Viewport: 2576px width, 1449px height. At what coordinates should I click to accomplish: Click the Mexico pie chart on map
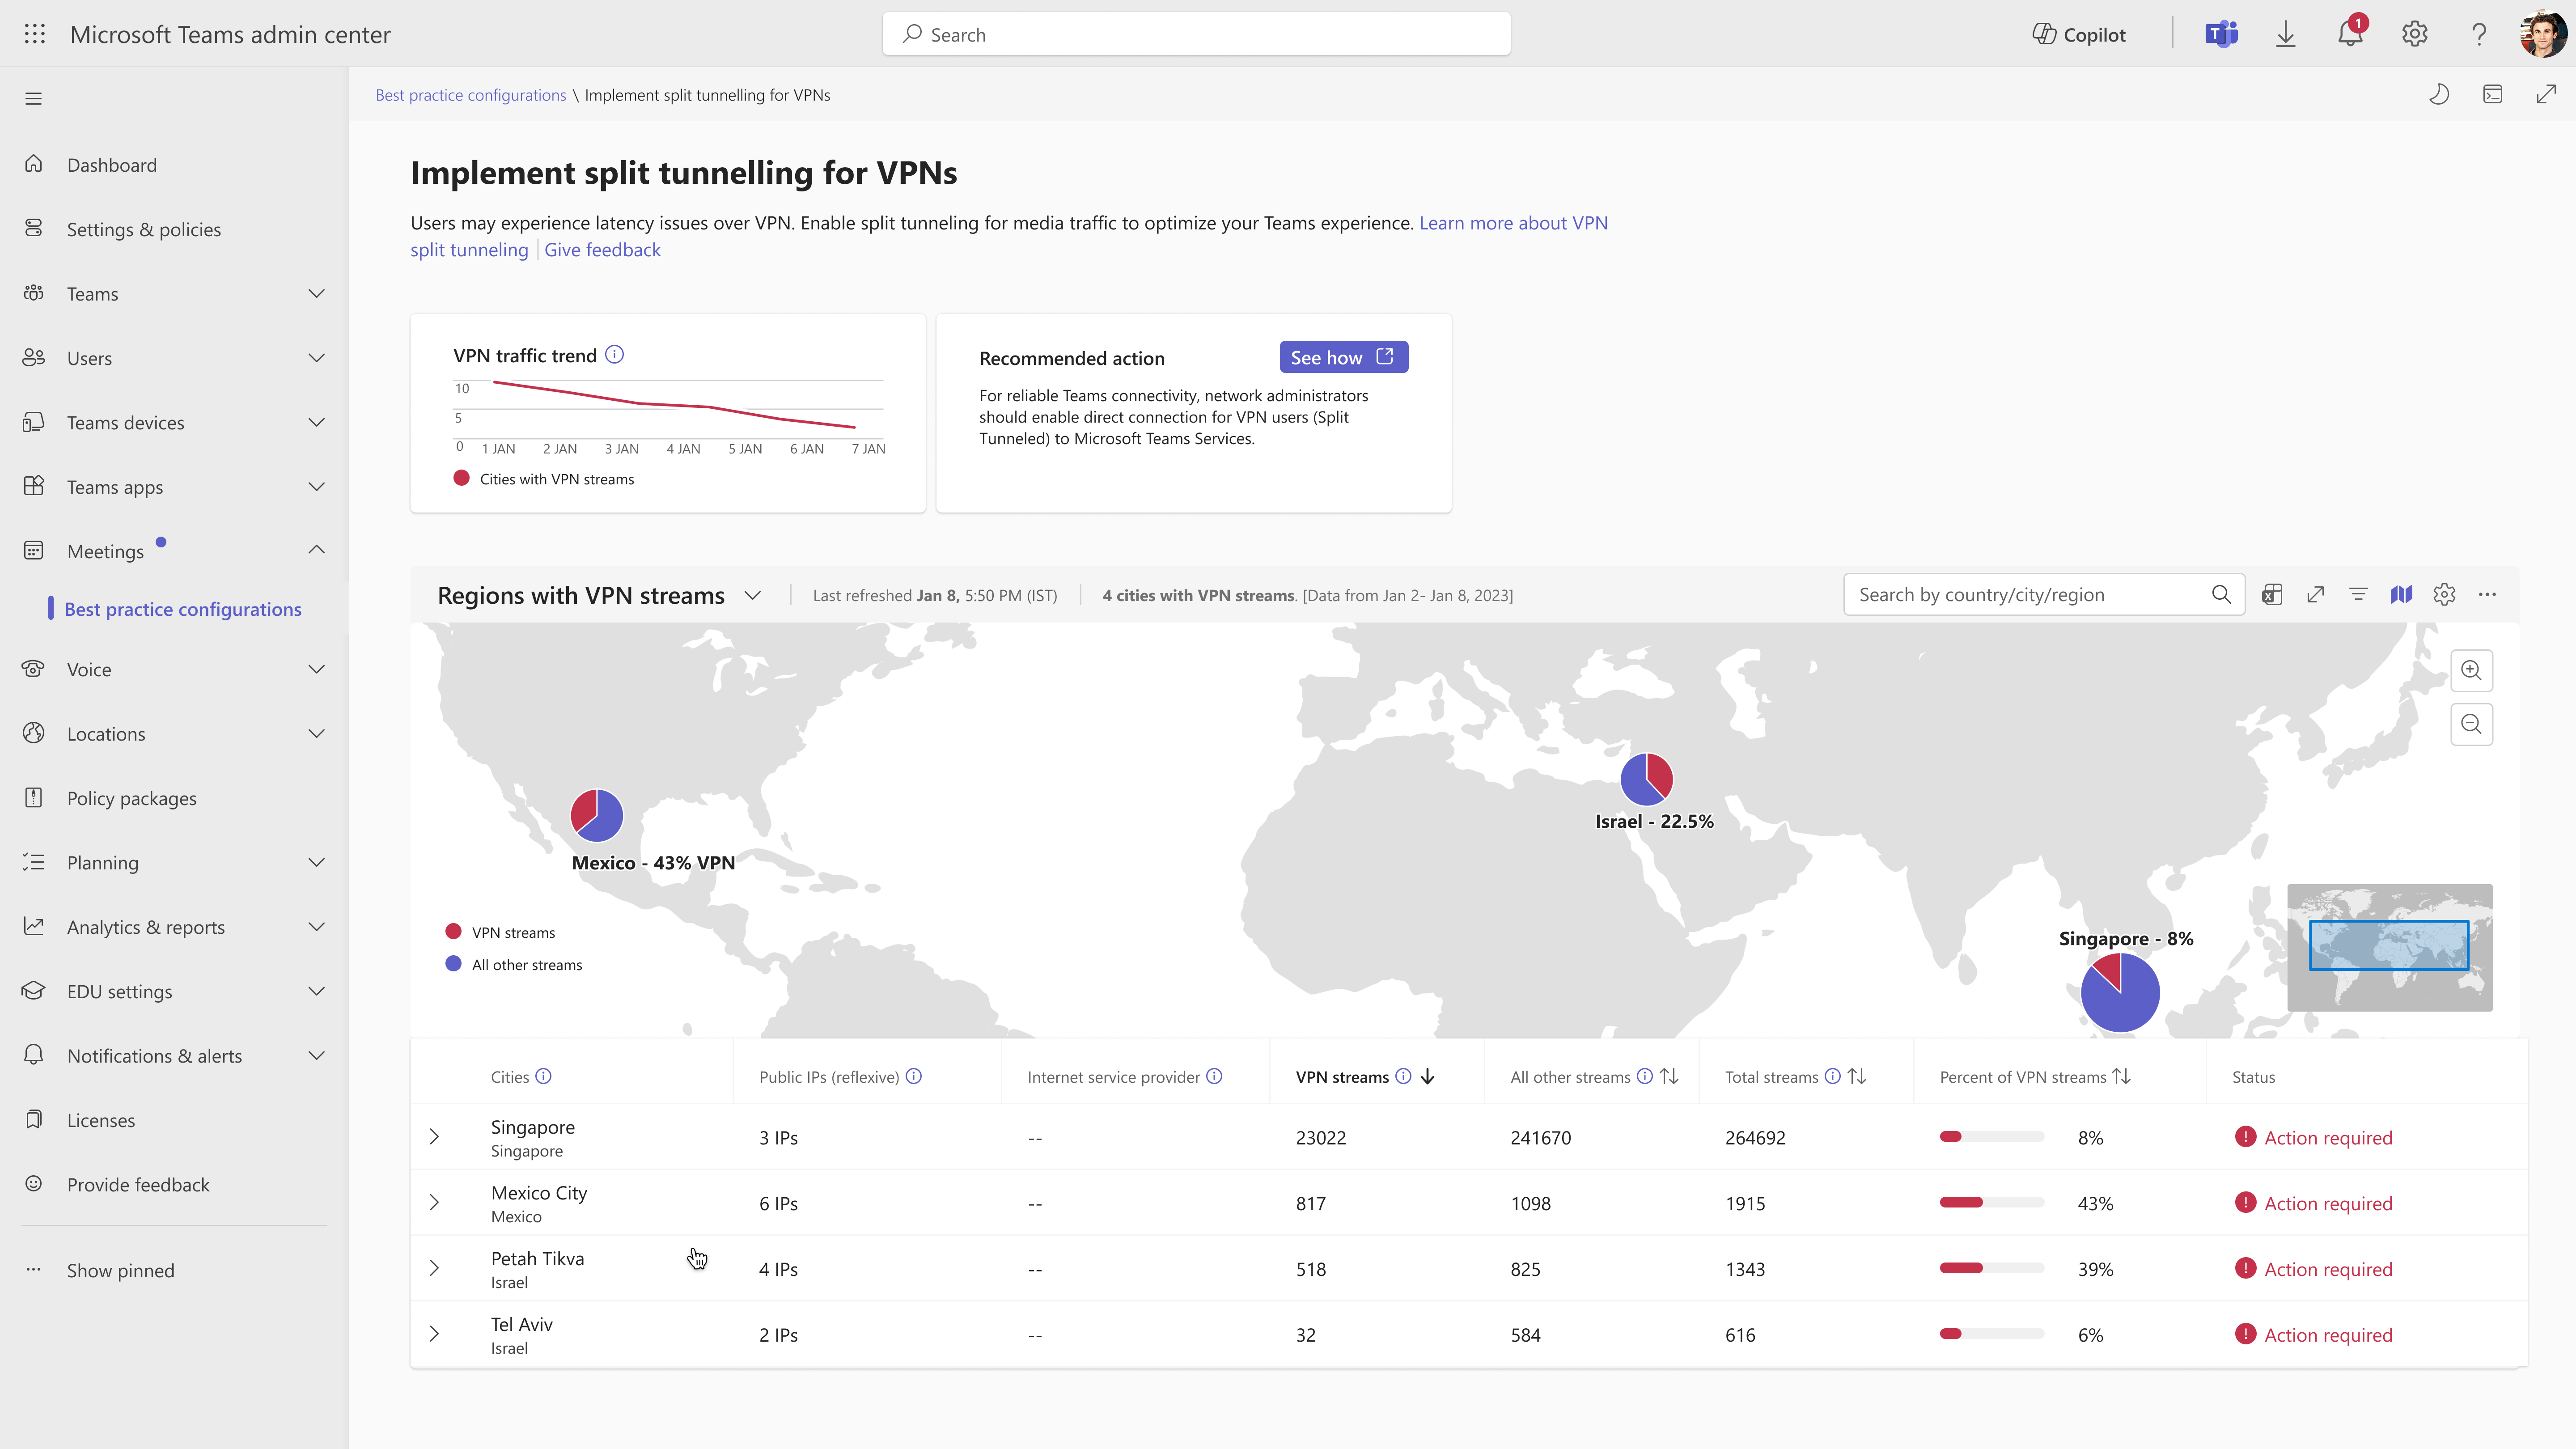click(597, 816)
